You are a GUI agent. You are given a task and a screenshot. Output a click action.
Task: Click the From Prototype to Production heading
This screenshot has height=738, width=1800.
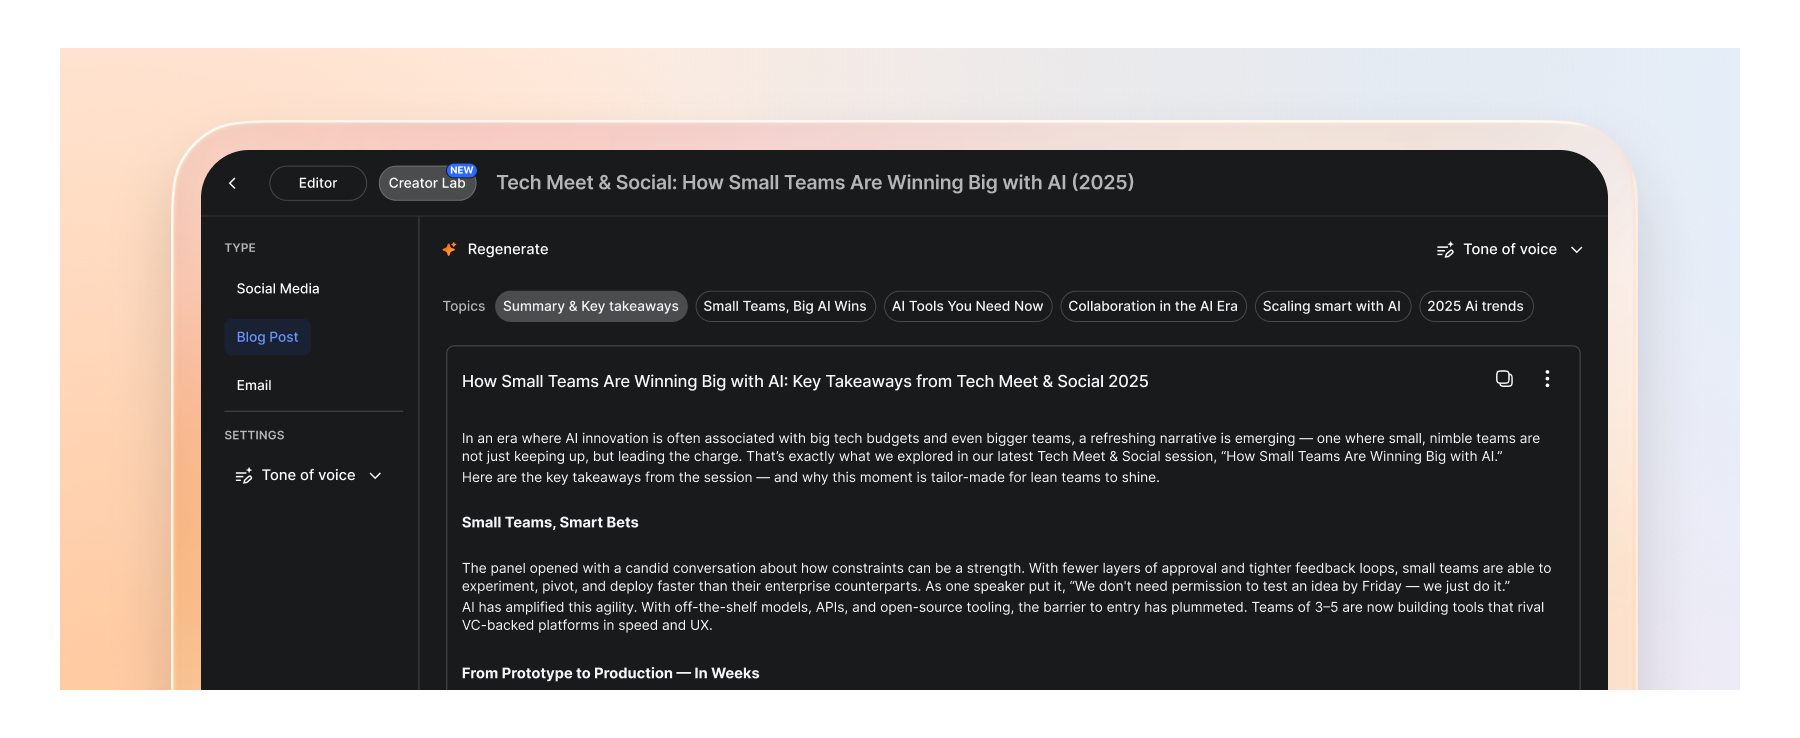[x=610, y=674]
